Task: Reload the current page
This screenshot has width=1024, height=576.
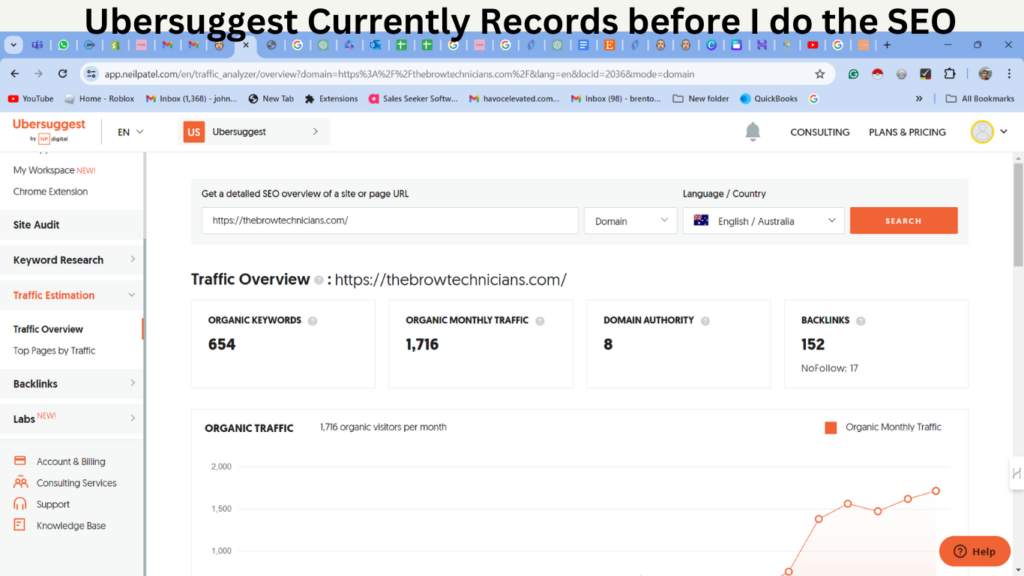Action: pyautogui.click(x=63, y=74)
